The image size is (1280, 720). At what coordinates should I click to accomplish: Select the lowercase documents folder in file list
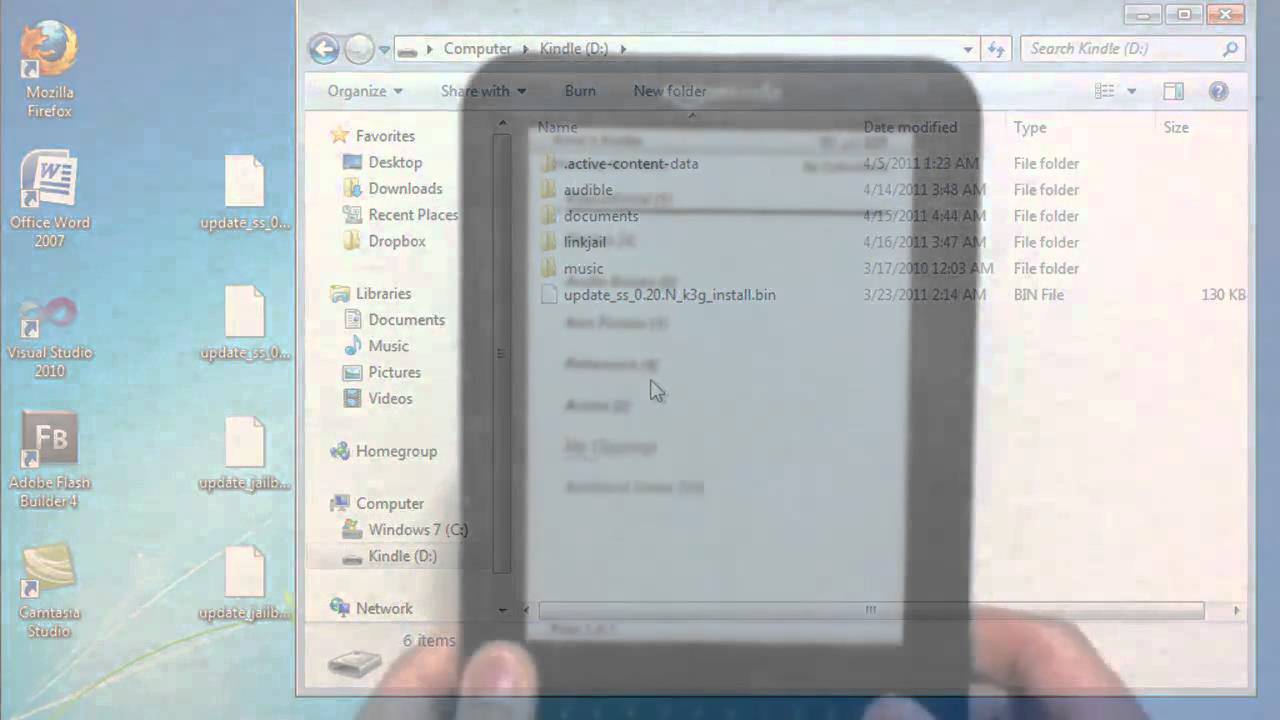[x=601, y=216]
